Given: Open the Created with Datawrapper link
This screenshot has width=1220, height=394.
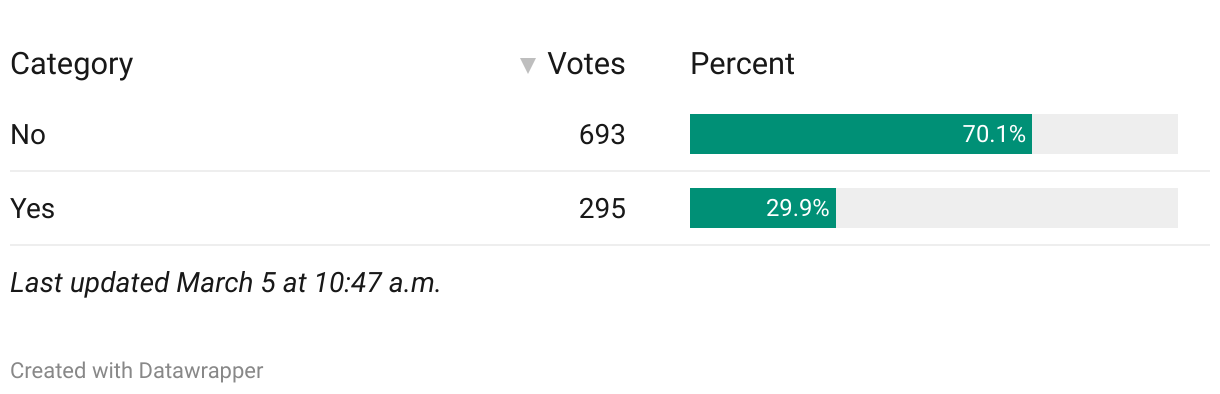Looking at the screenshot, I should 137,371.
